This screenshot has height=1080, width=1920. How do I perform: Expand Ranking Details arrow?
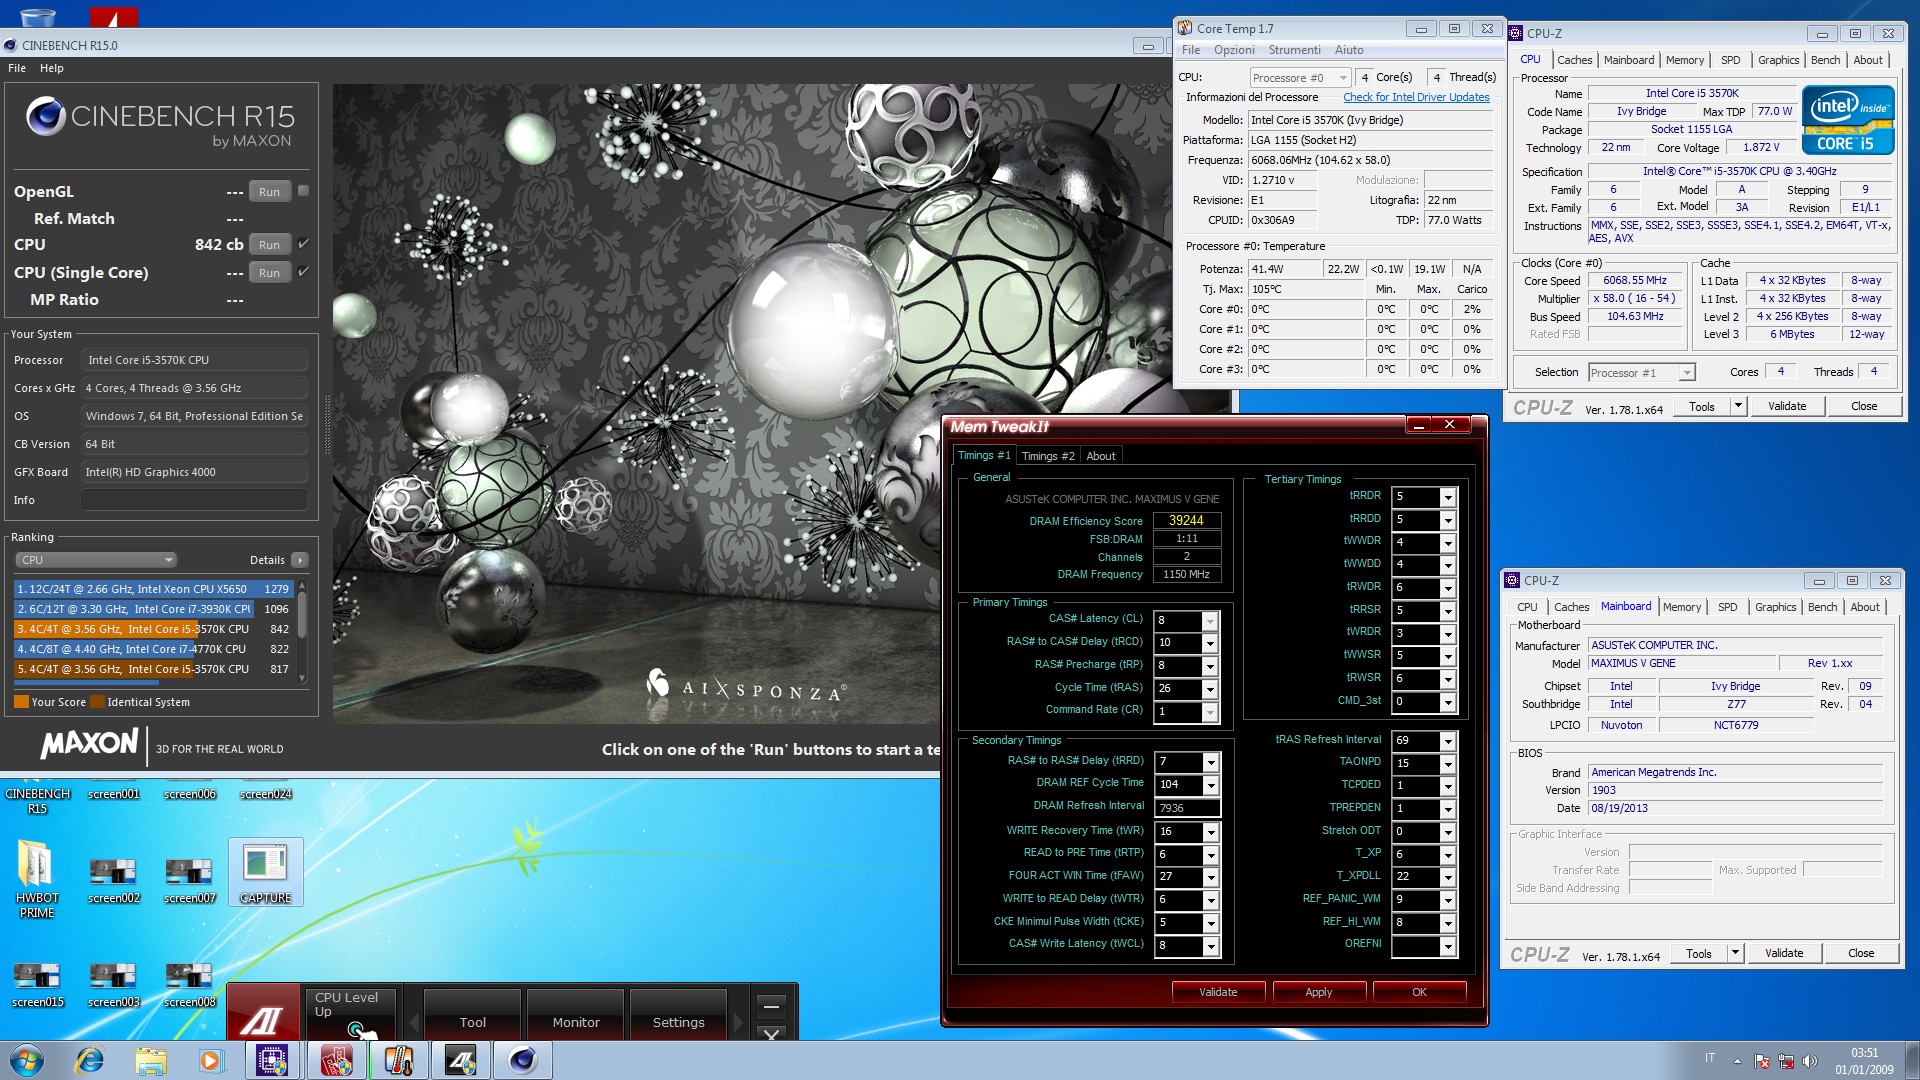[x=300, y=560]
